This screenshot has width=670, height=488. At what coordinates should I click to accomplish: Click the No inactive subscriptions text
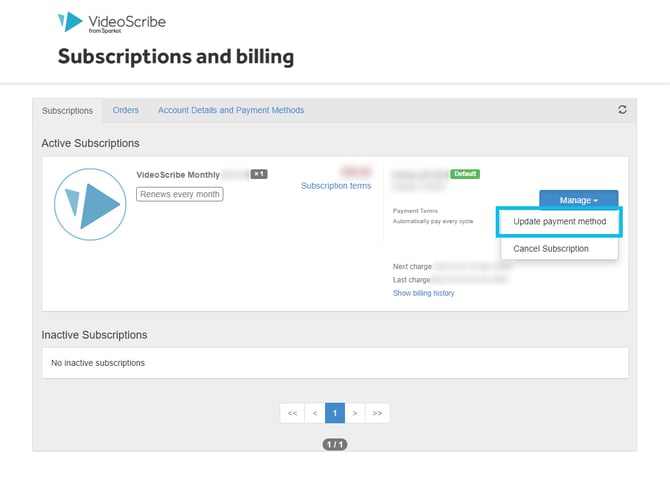[98, 363]
